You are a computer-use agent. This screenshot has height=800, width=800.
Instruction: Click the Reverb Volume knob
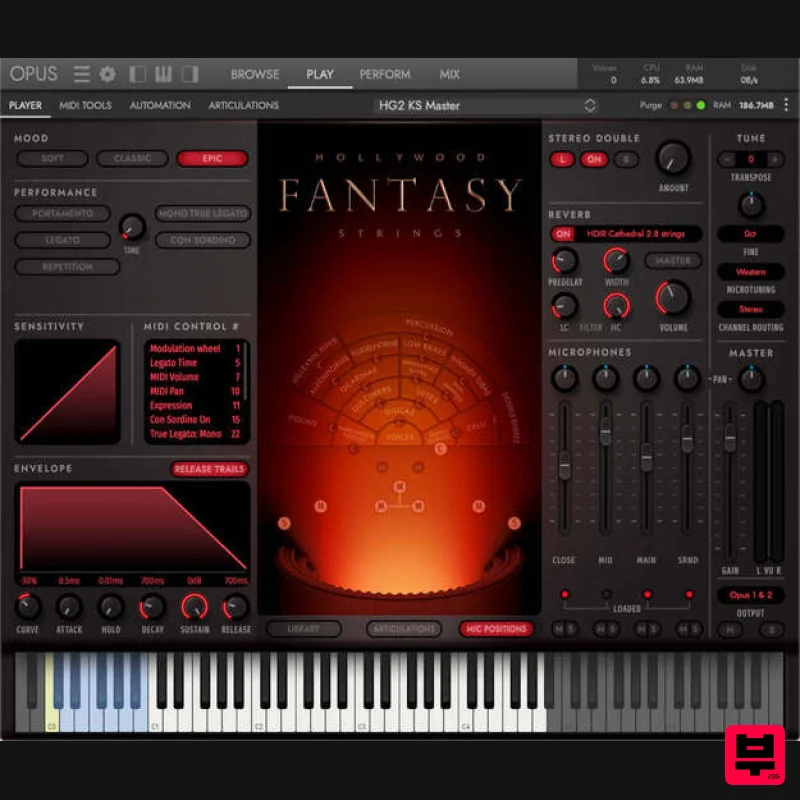coord(673,298)
